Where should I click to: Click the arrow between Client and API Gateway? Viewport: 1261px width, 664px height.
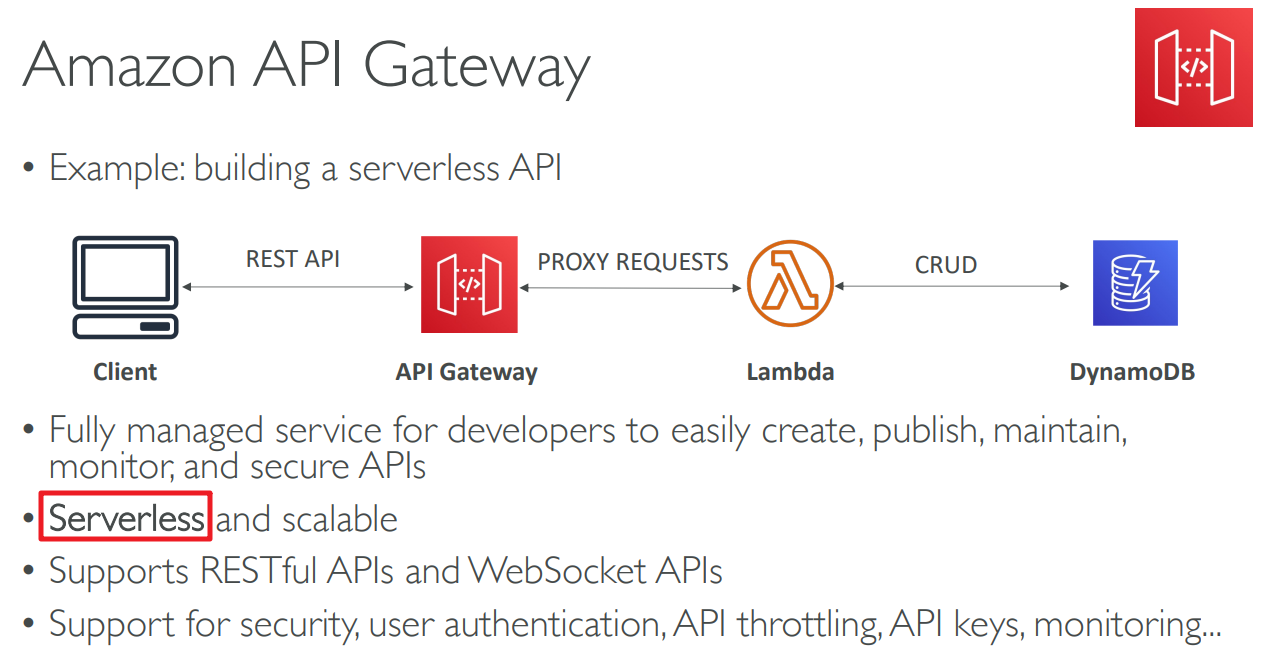click(x=297, y=287)
